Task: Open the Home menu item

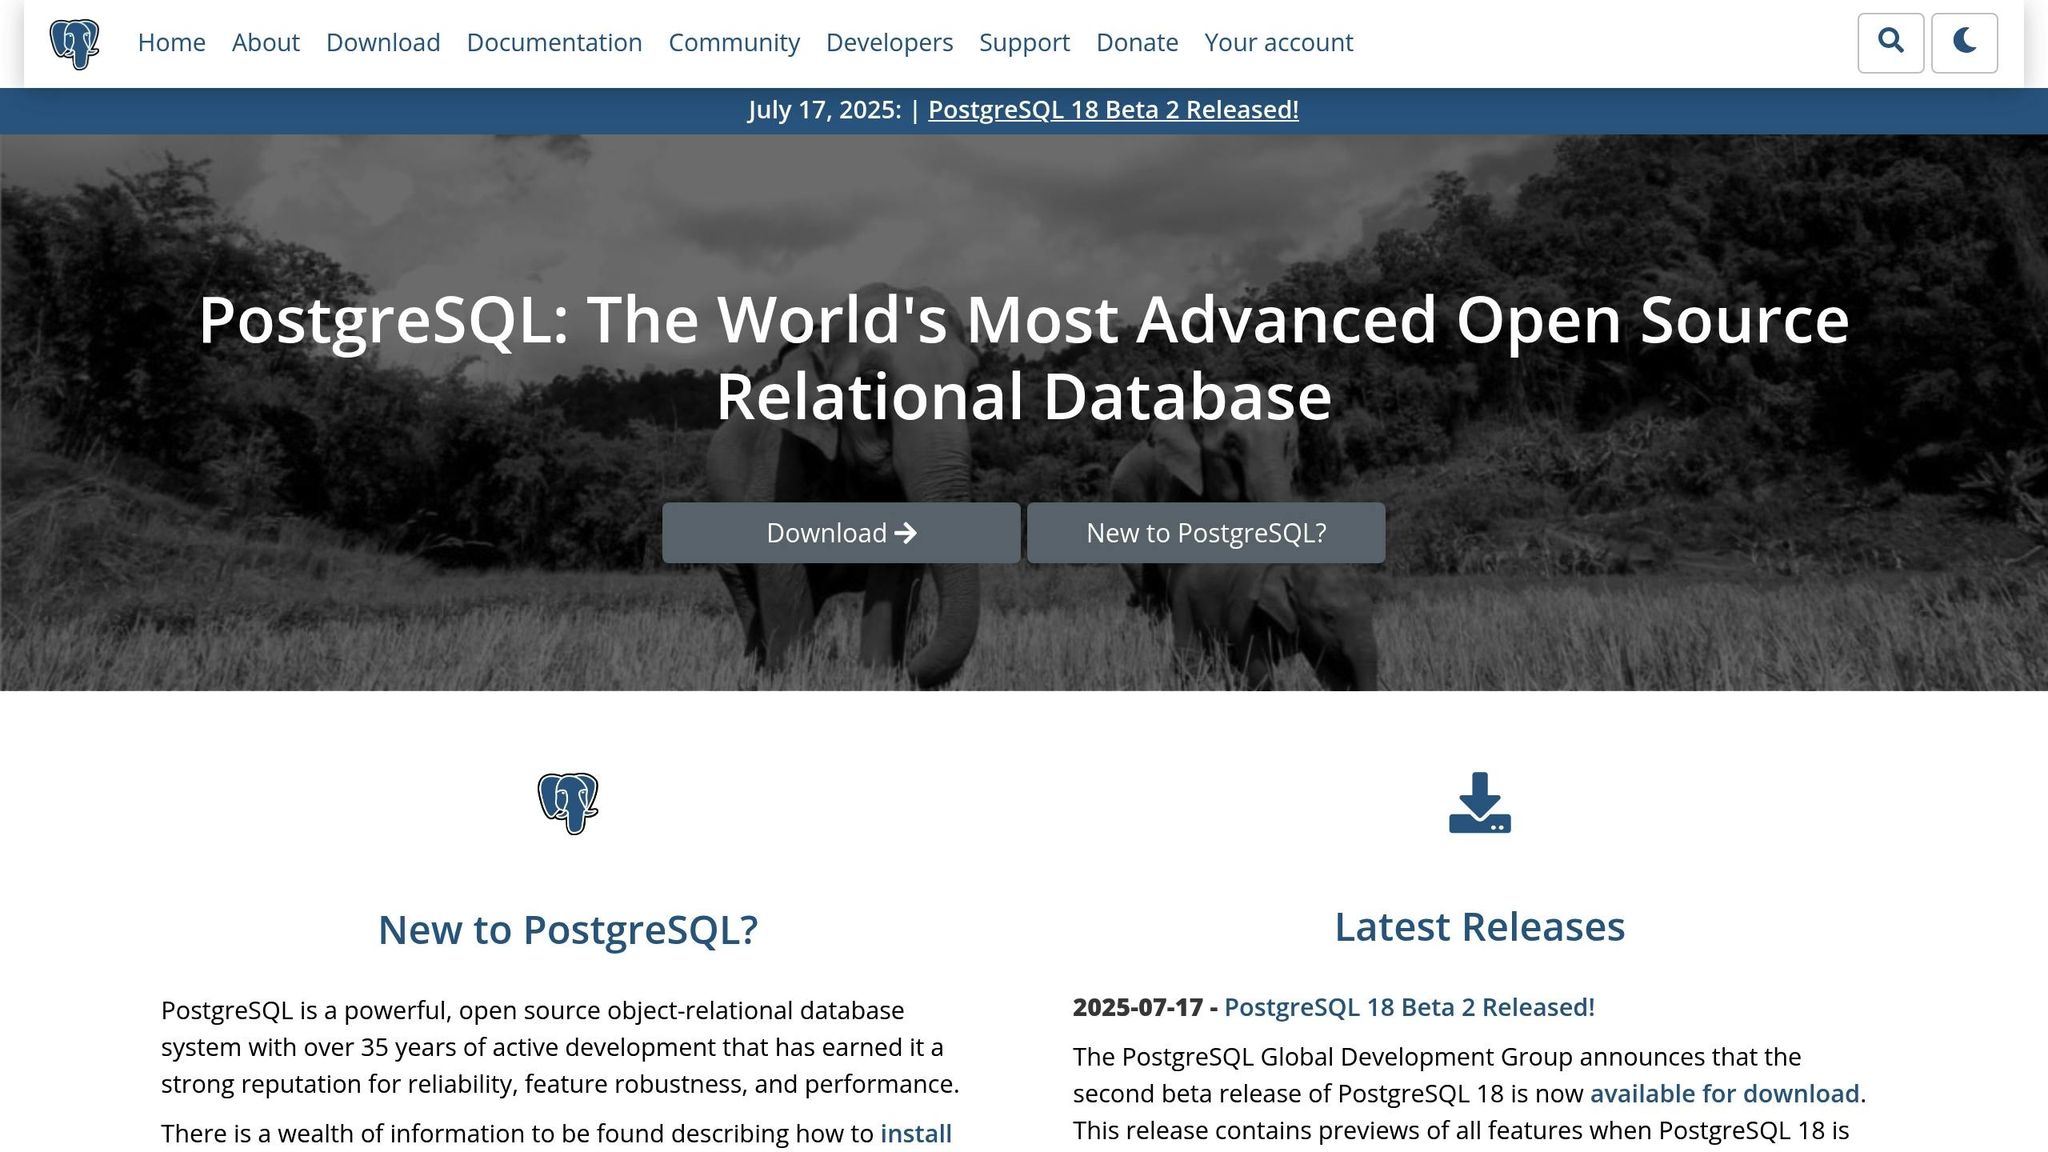Action: pyautogui.click(x=171, y=42)
